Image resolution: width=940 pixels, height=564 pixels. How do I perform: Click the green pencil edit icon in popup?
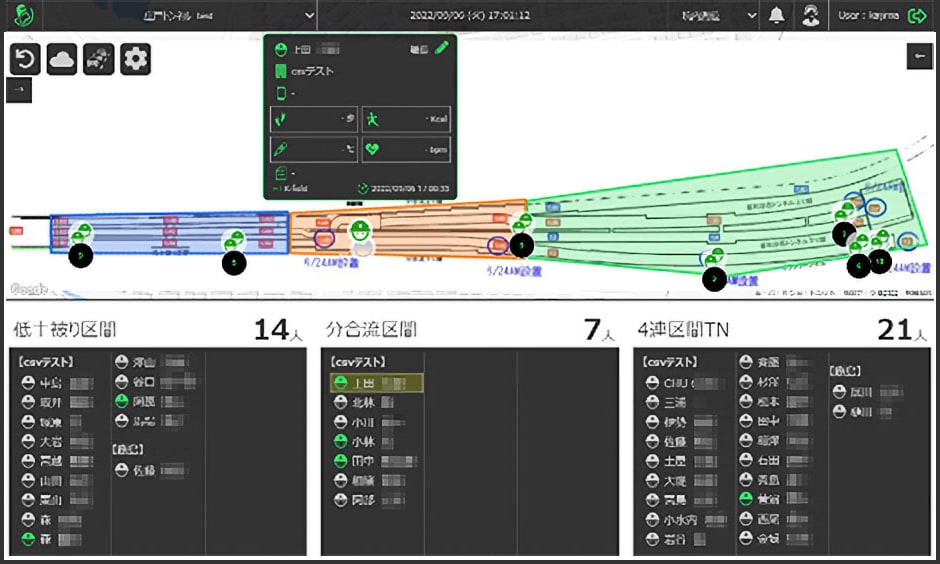point(441,48)
